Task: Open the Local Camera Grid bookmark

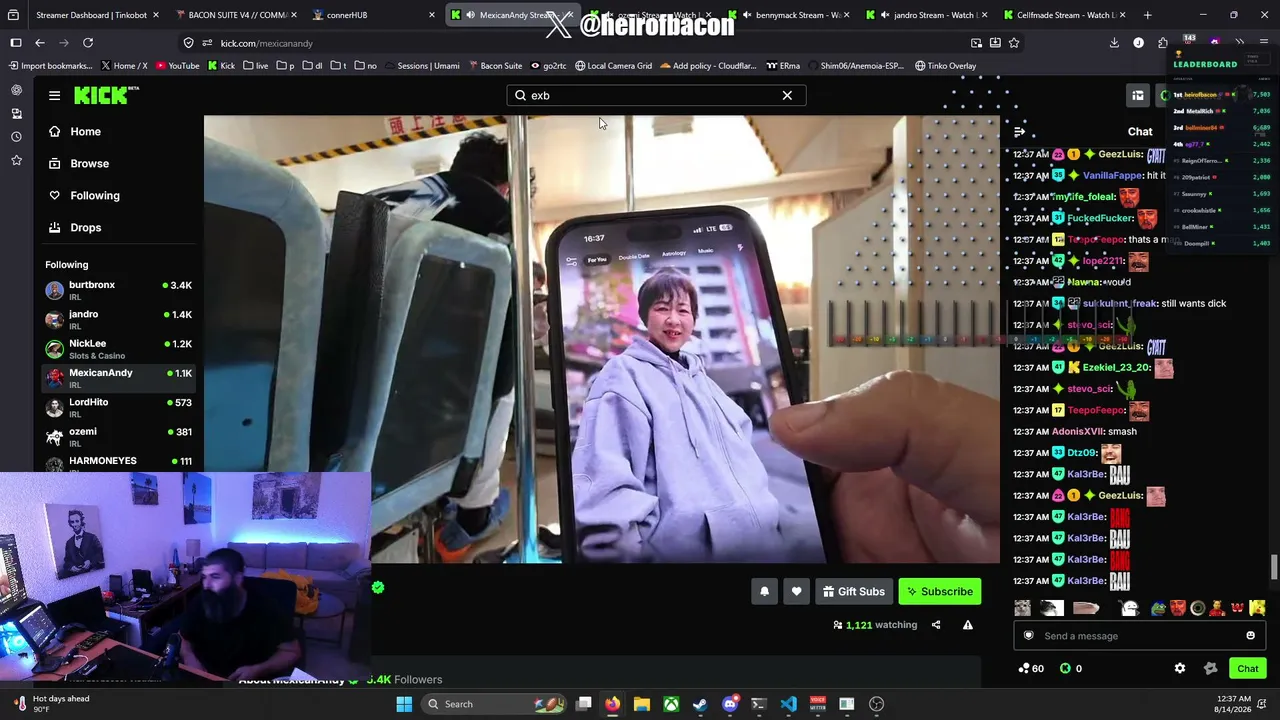Action: (x=613, y=66)
